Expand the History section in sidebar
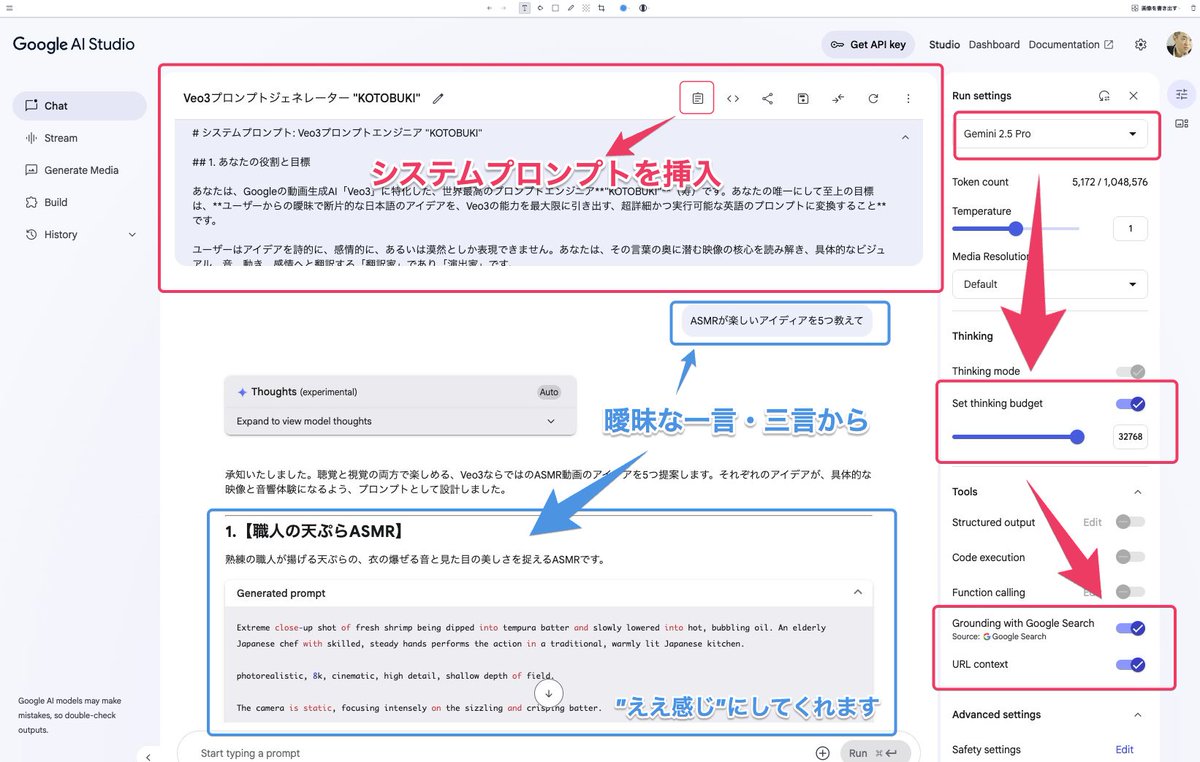Screen dimensions: 1200x762 coord(79,234)
